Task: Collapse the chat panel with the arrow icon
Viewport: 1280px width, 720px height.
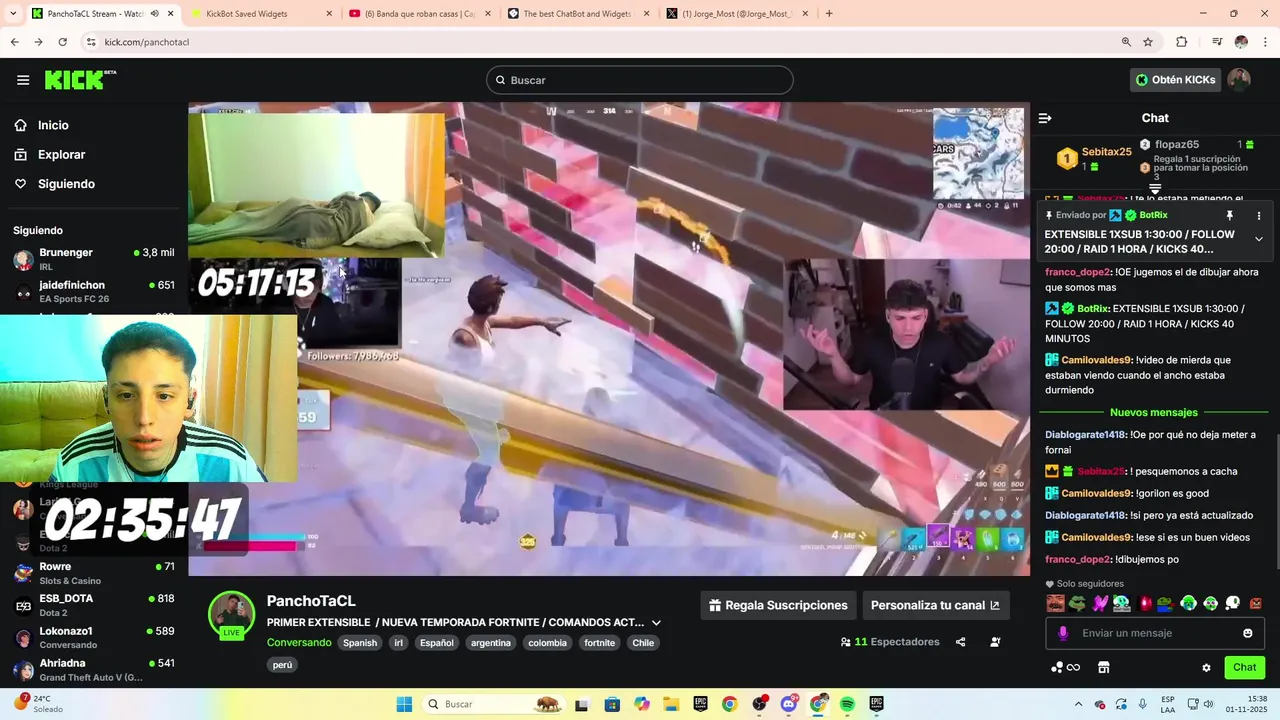Action: pos(1045,118)
